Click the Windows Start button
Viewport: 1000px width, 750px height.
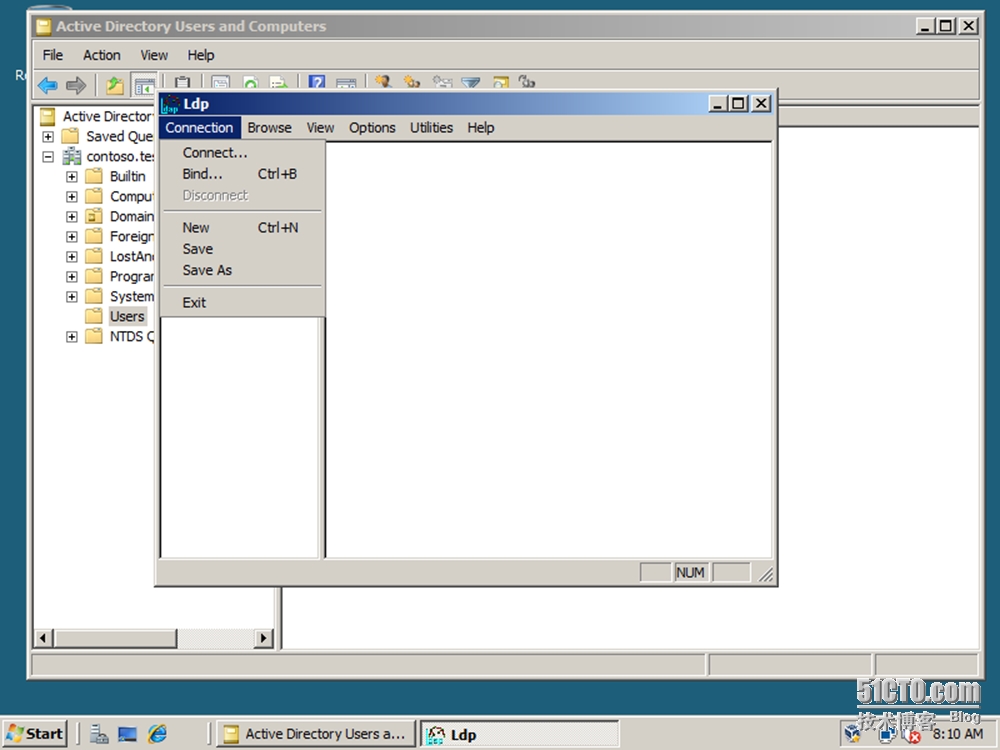click(35, 734)
